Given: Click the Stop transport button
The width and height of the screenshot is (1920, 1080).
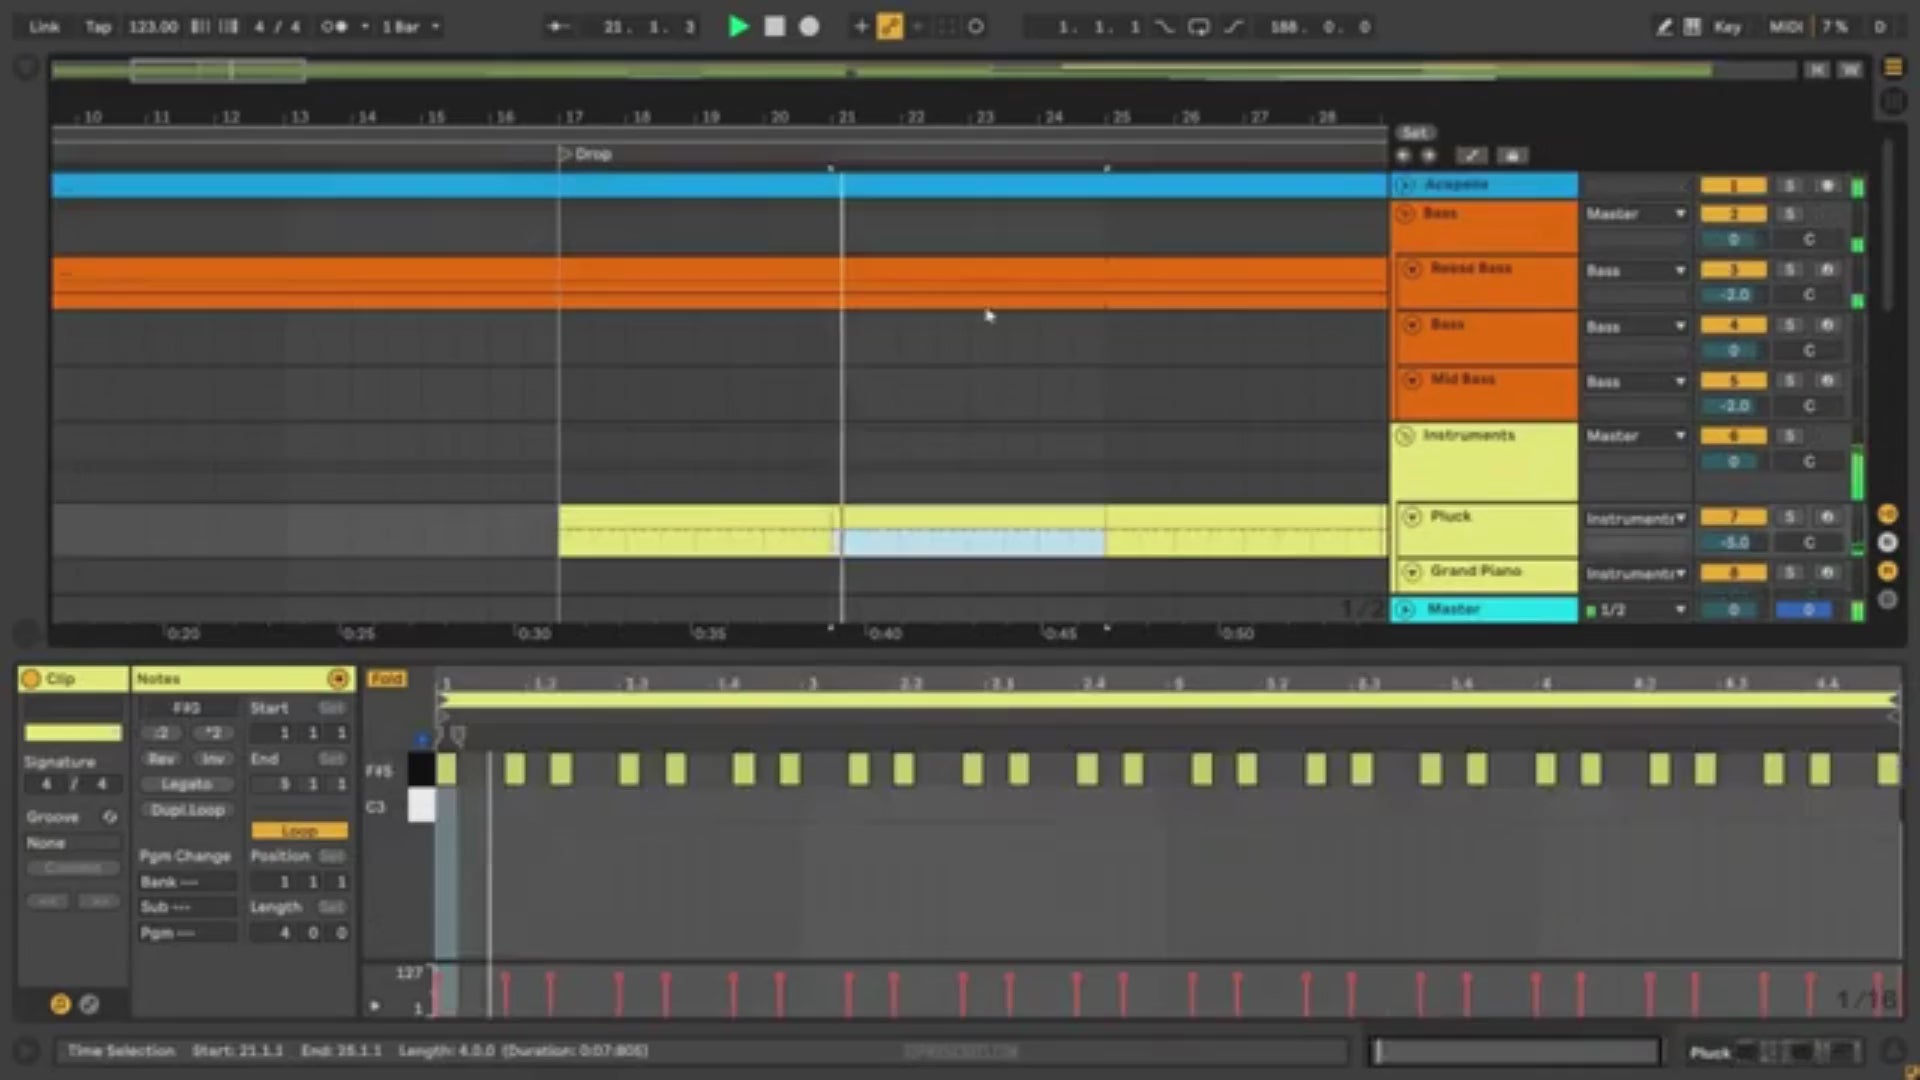Looking at the screenshot, I should 774,27.
